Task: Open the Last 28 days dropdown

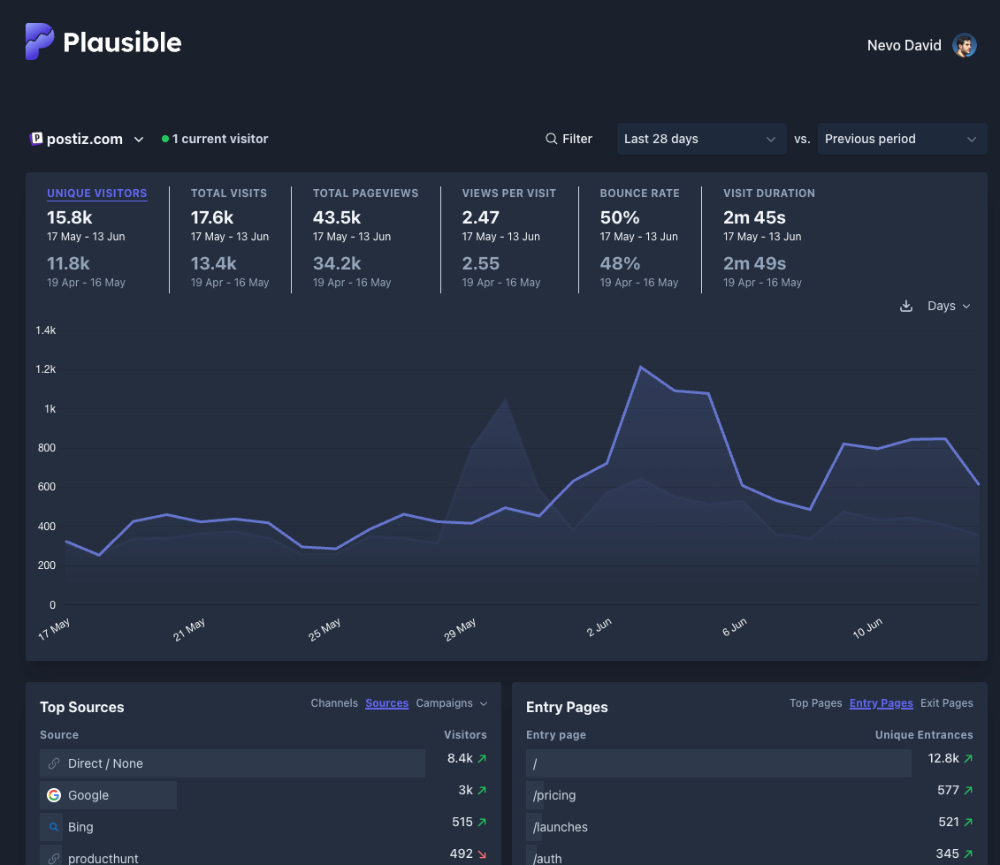Action: [x=700, y=139]
